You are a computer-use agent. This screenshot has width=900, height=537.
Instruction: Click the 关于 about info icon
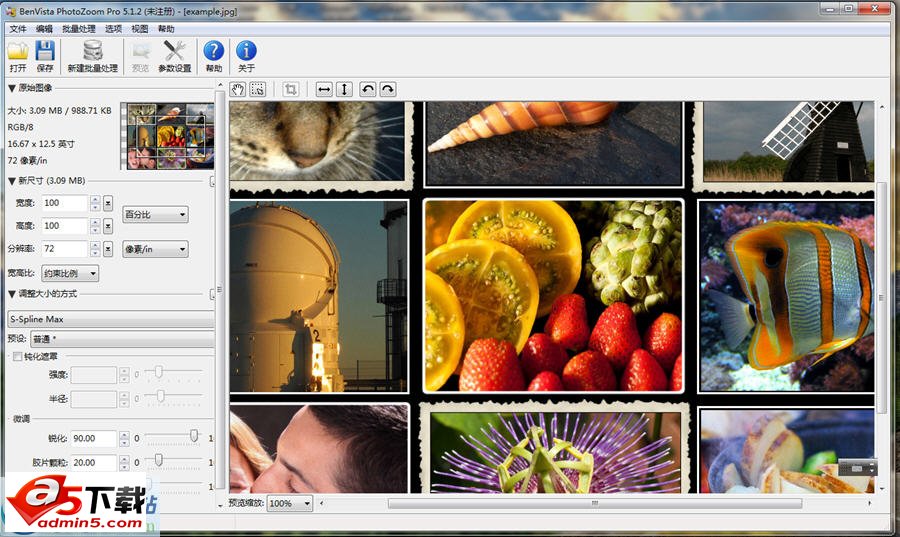click(246, 52)
